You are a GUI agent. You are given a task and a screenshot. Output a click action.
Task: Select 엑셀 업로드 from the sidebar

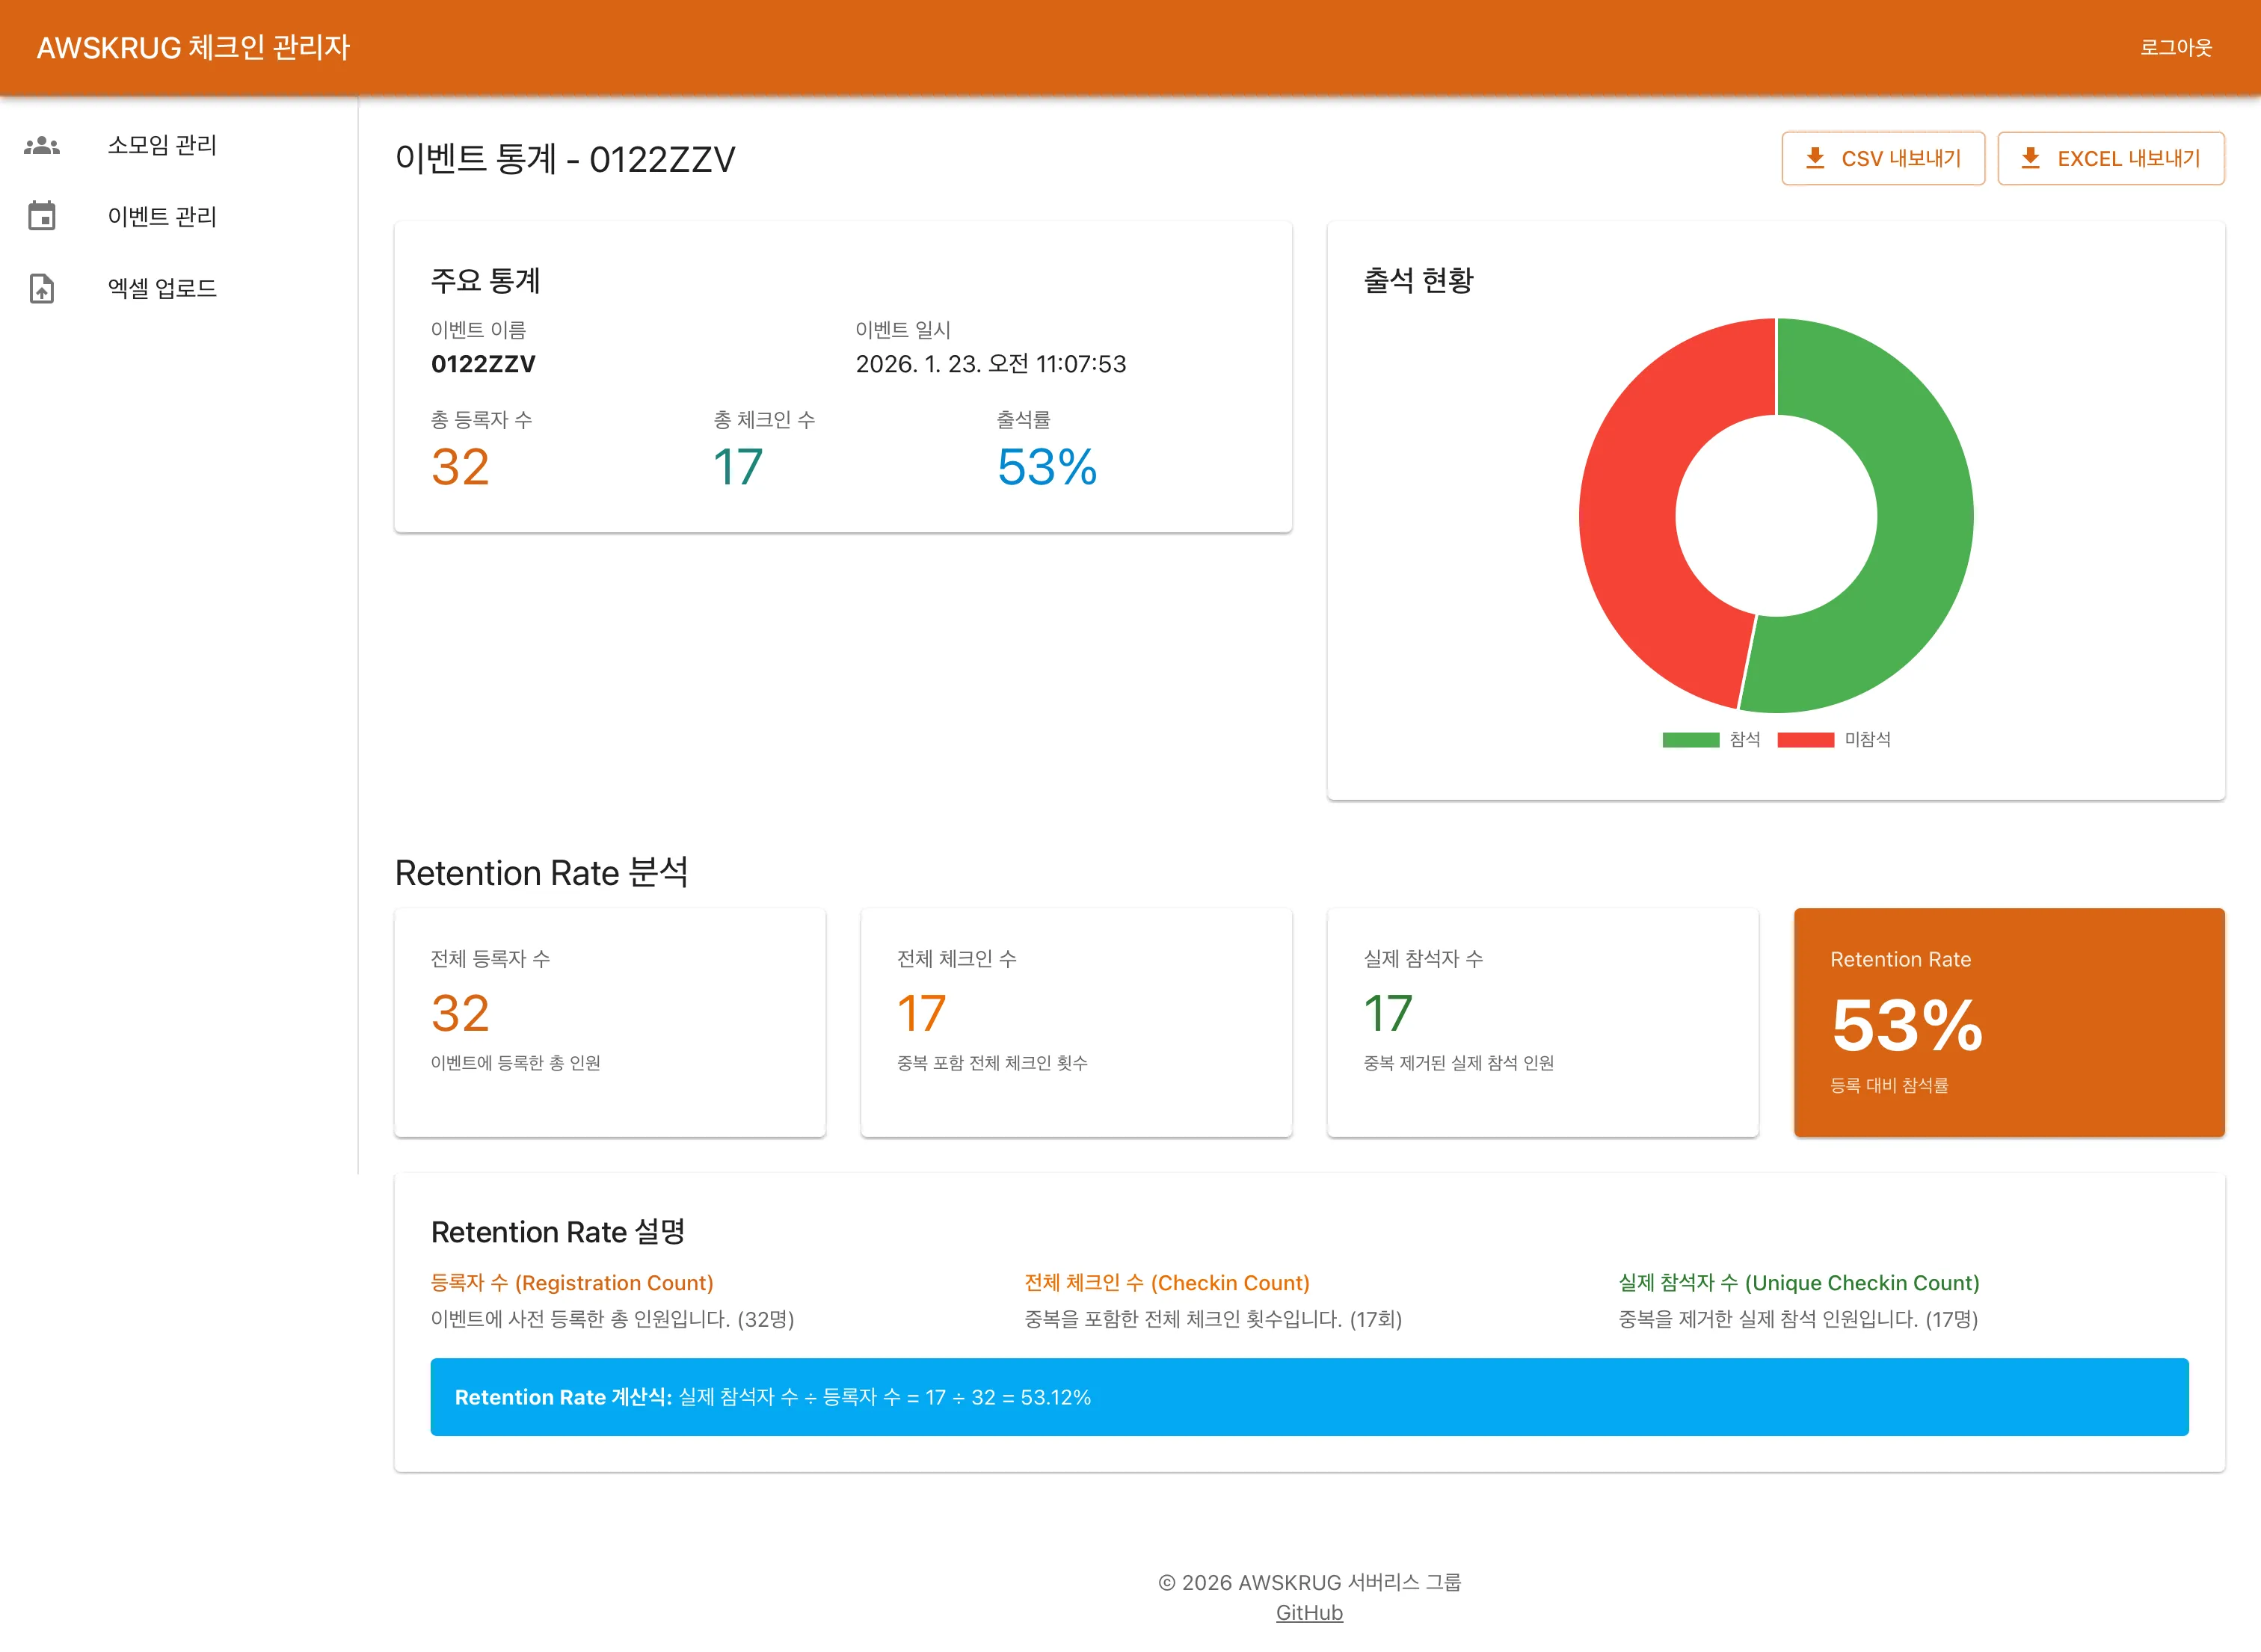coord(163,288)
